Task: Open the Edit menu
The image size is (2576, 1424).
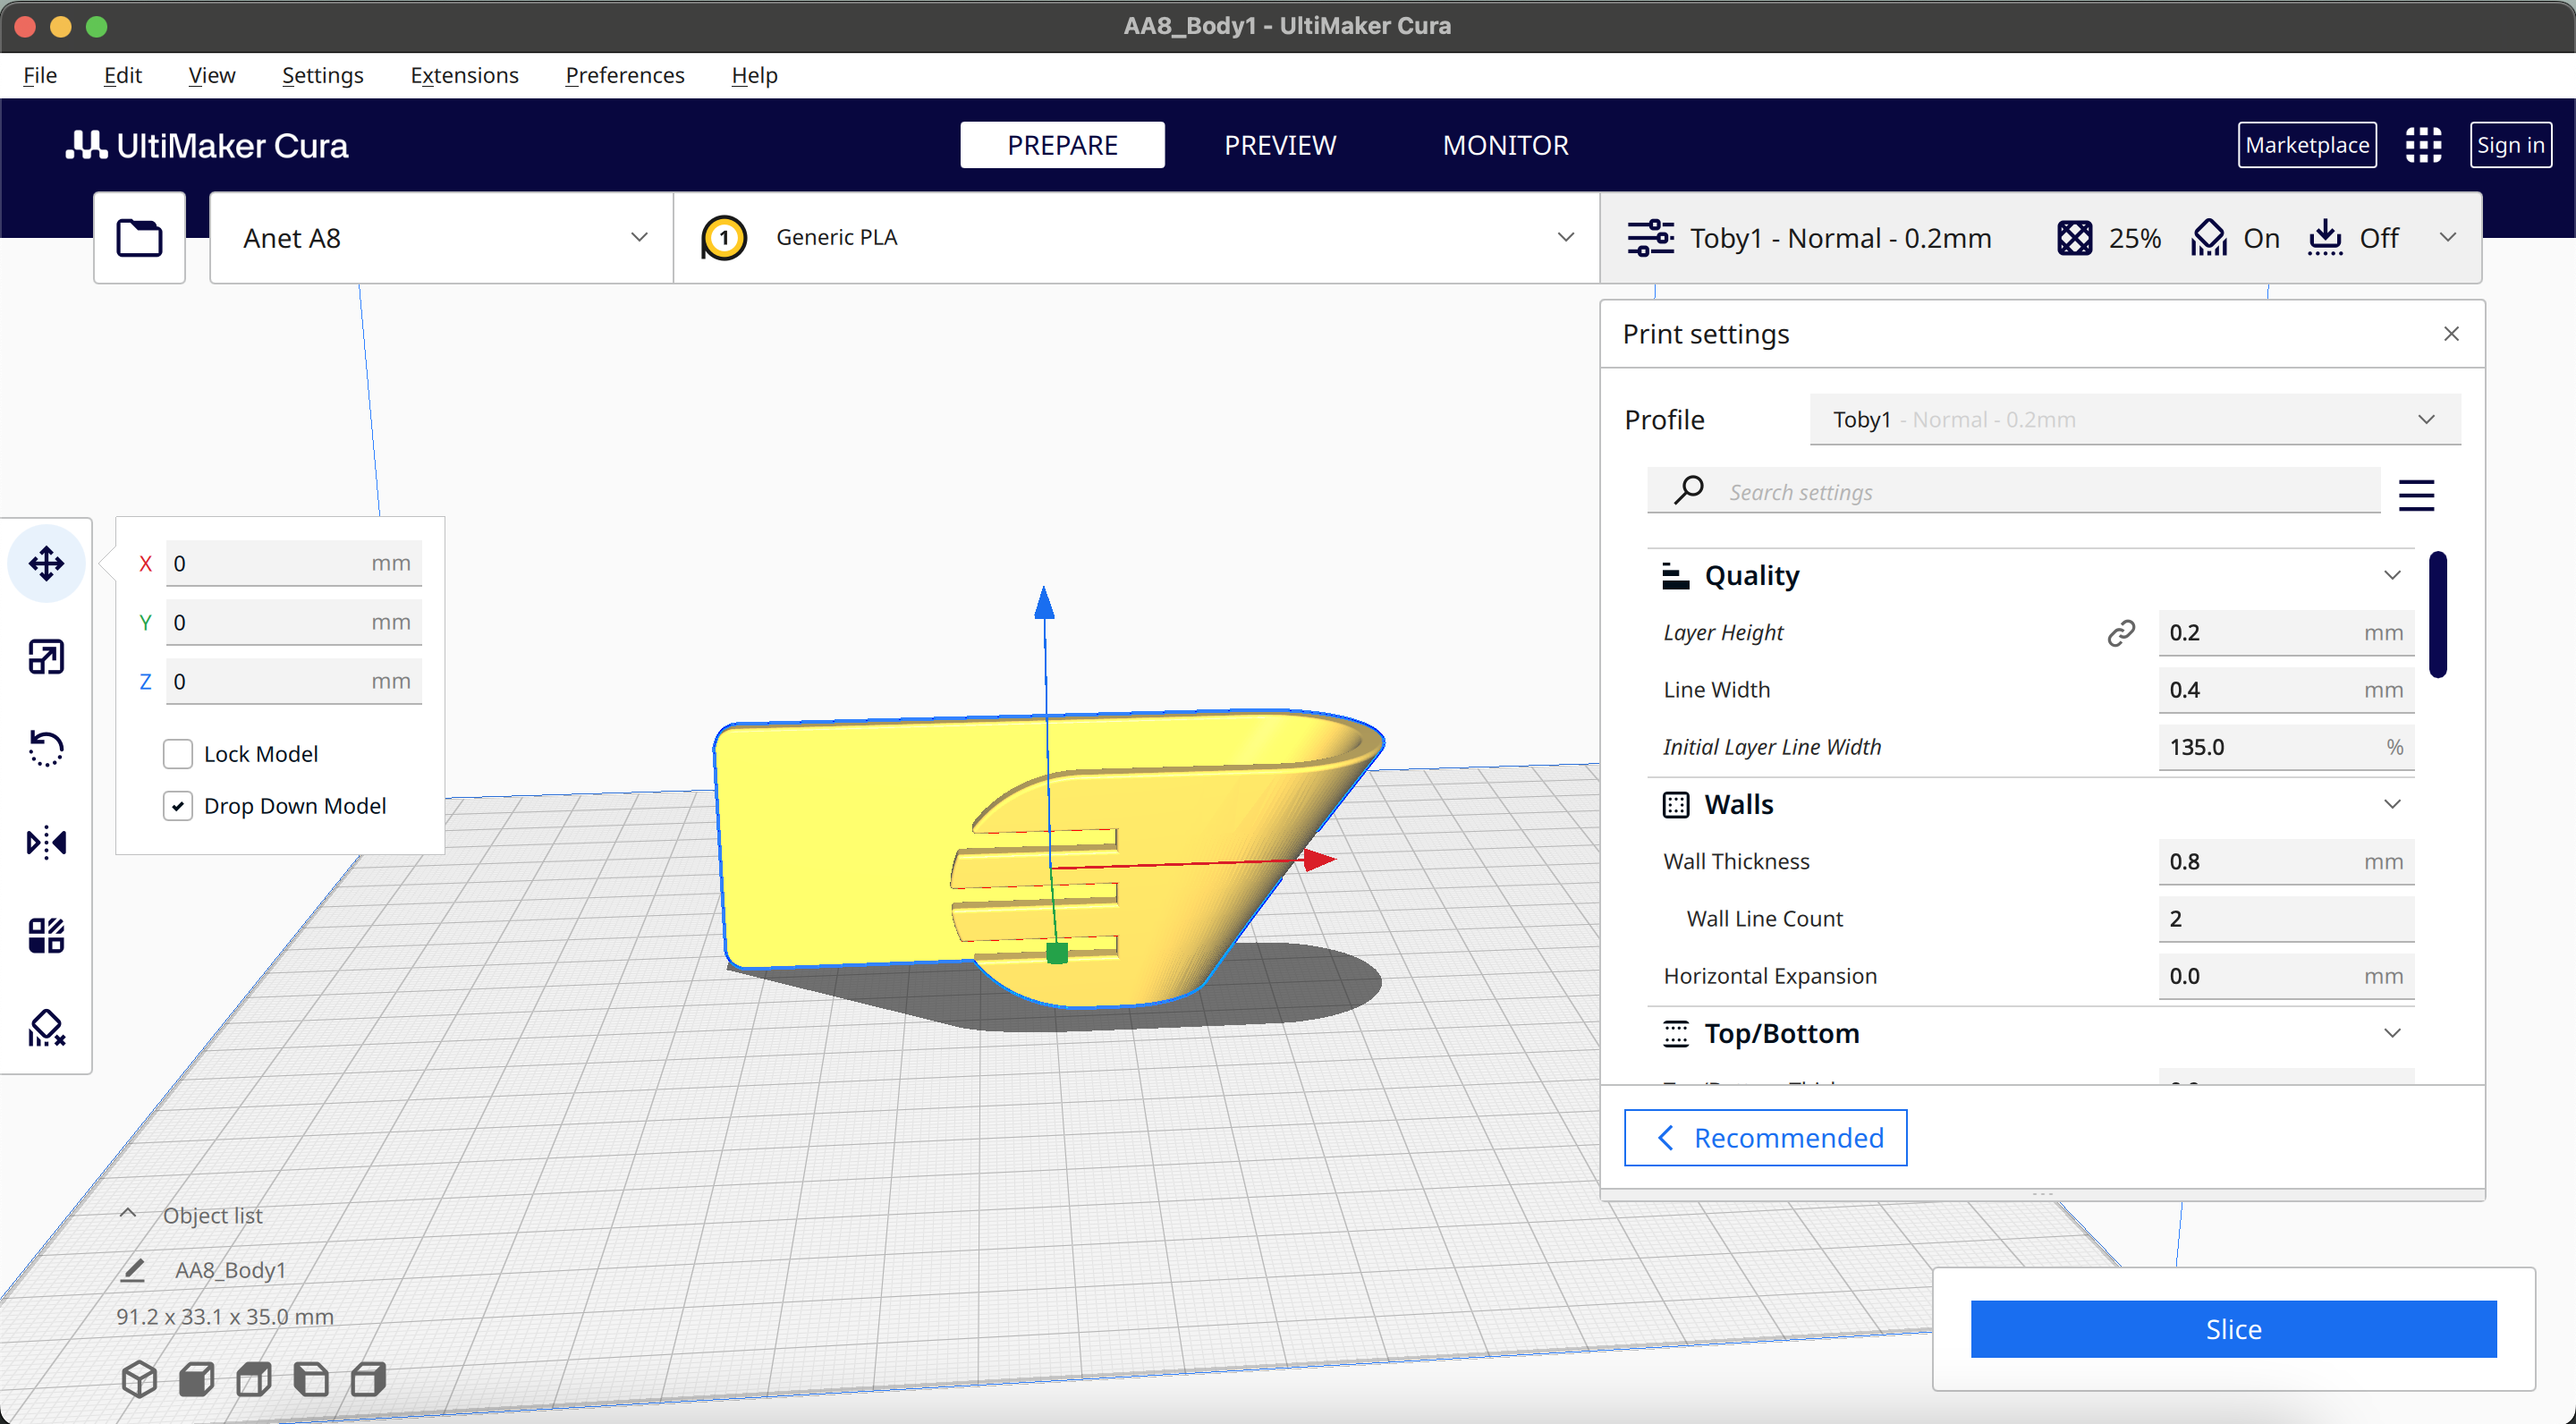Action: 123,75
